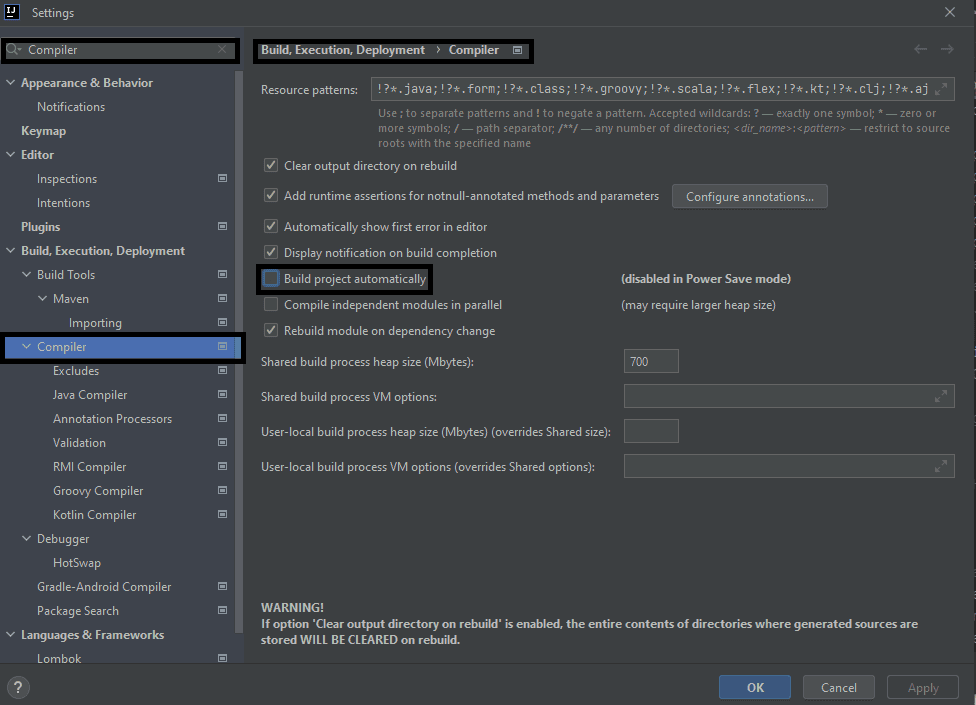Select Notifications in settings tree
This screenshot has width=976, height=705.
pos(71,106)
